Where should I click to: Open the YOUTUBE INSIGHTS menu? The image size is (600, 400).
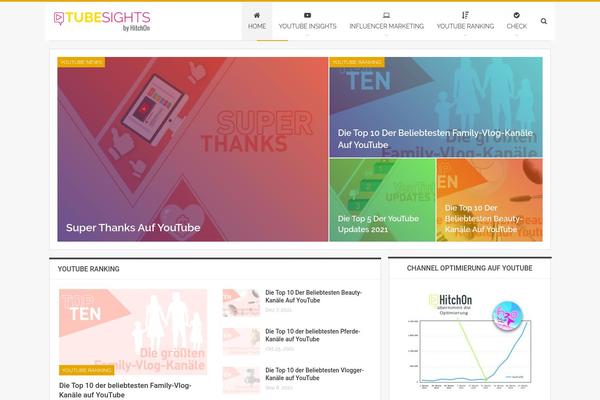tap(307, 26)
